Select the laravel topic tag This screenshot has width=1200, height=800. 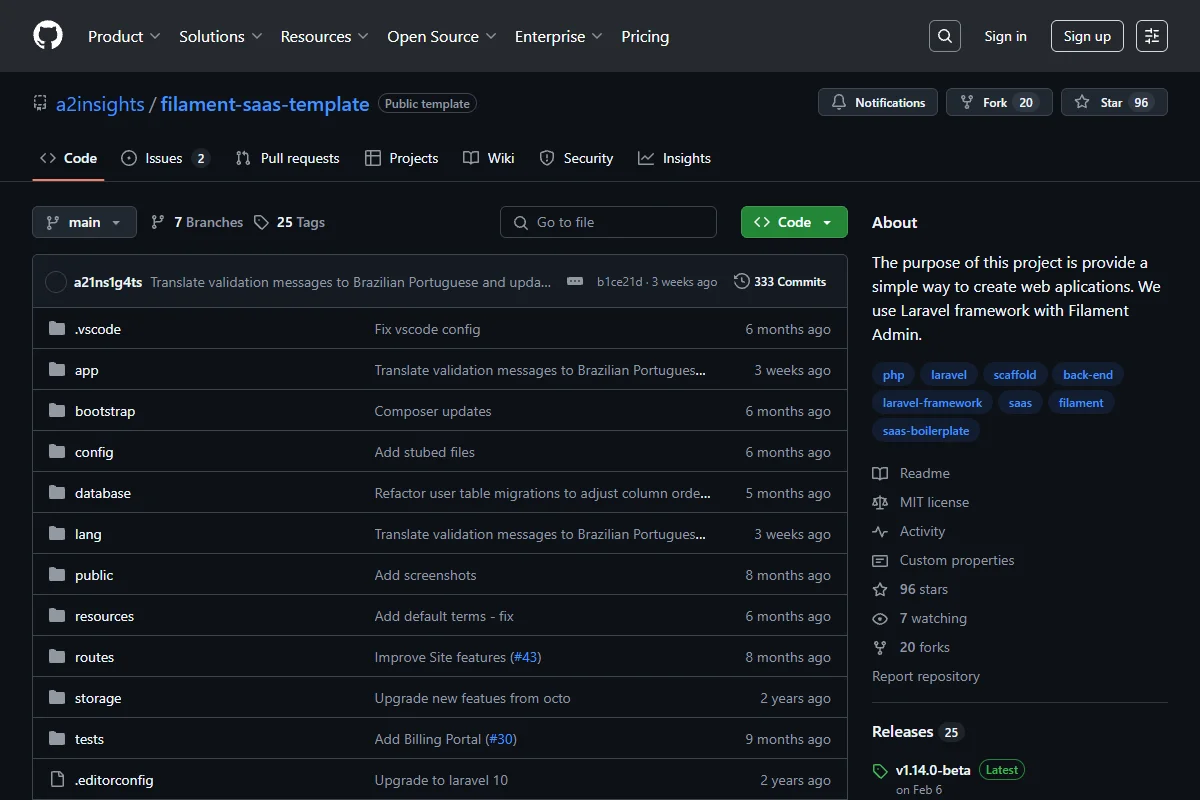pos(949,375)
